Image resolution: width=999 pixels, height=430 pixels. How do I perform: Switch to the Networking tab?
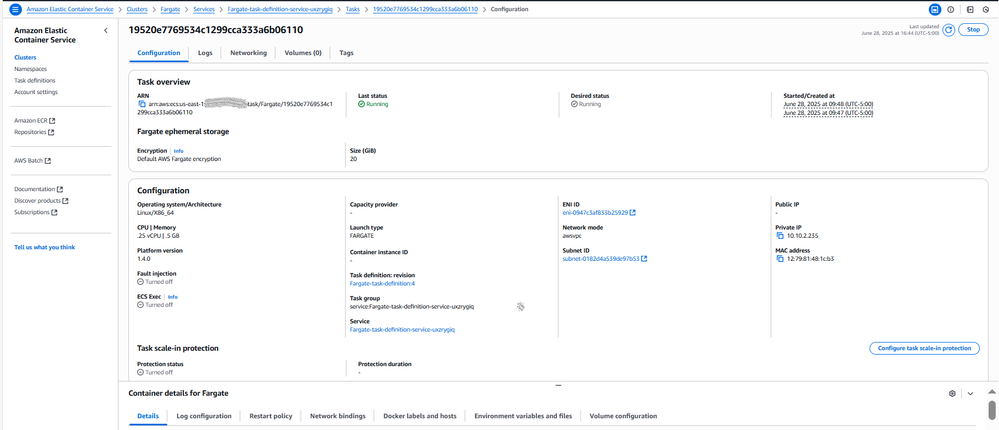click(248, 53)
